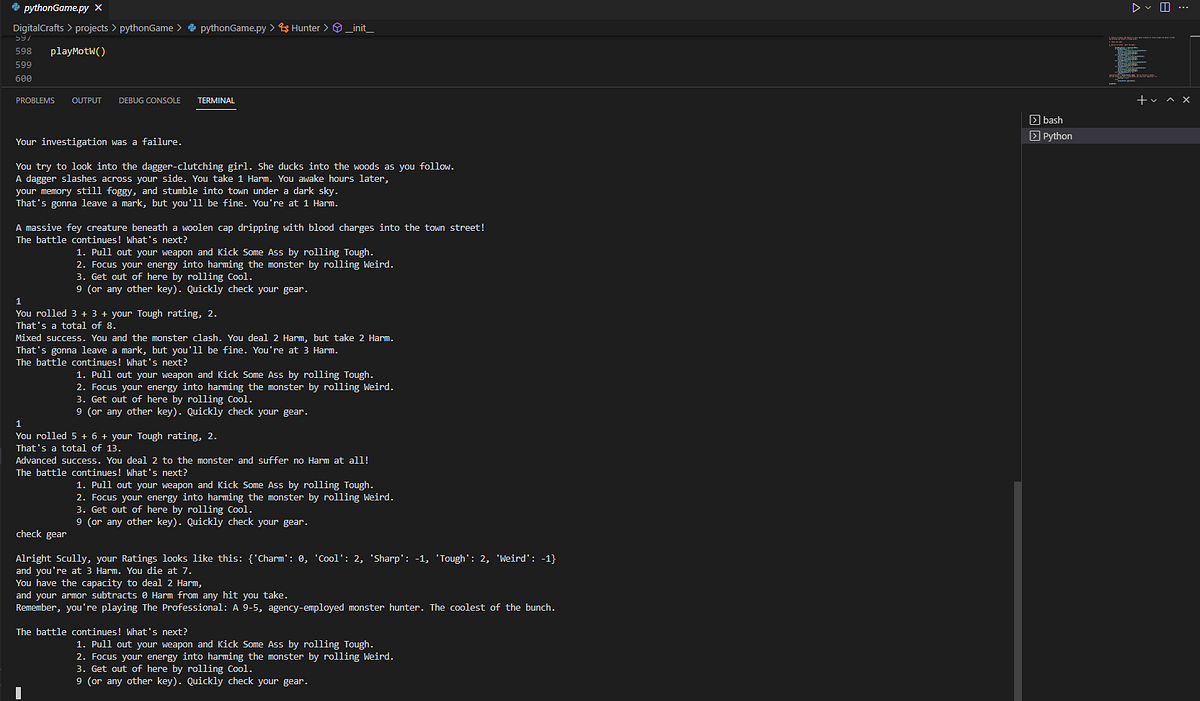This screenshot has height=701, width=1200.
Task: Click the bash shell icon in terminal list
Action: click(x=1036, y=120)
